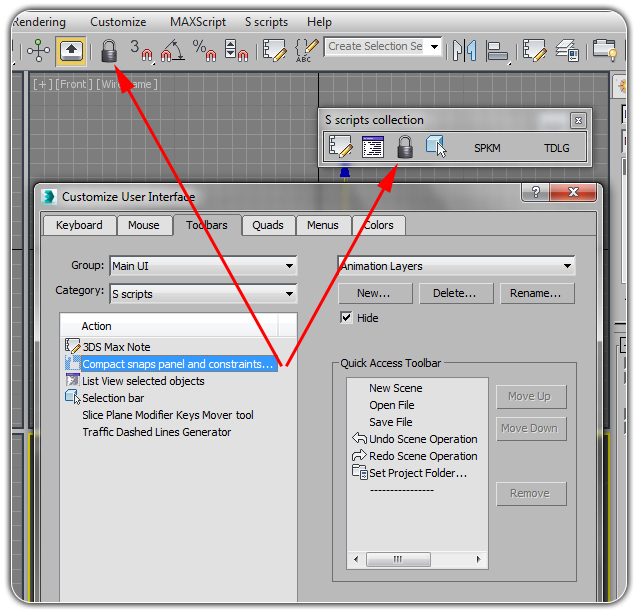Click the help question mark button in dialog
Screen dimensions: 636x613
[x=535, y=192]
